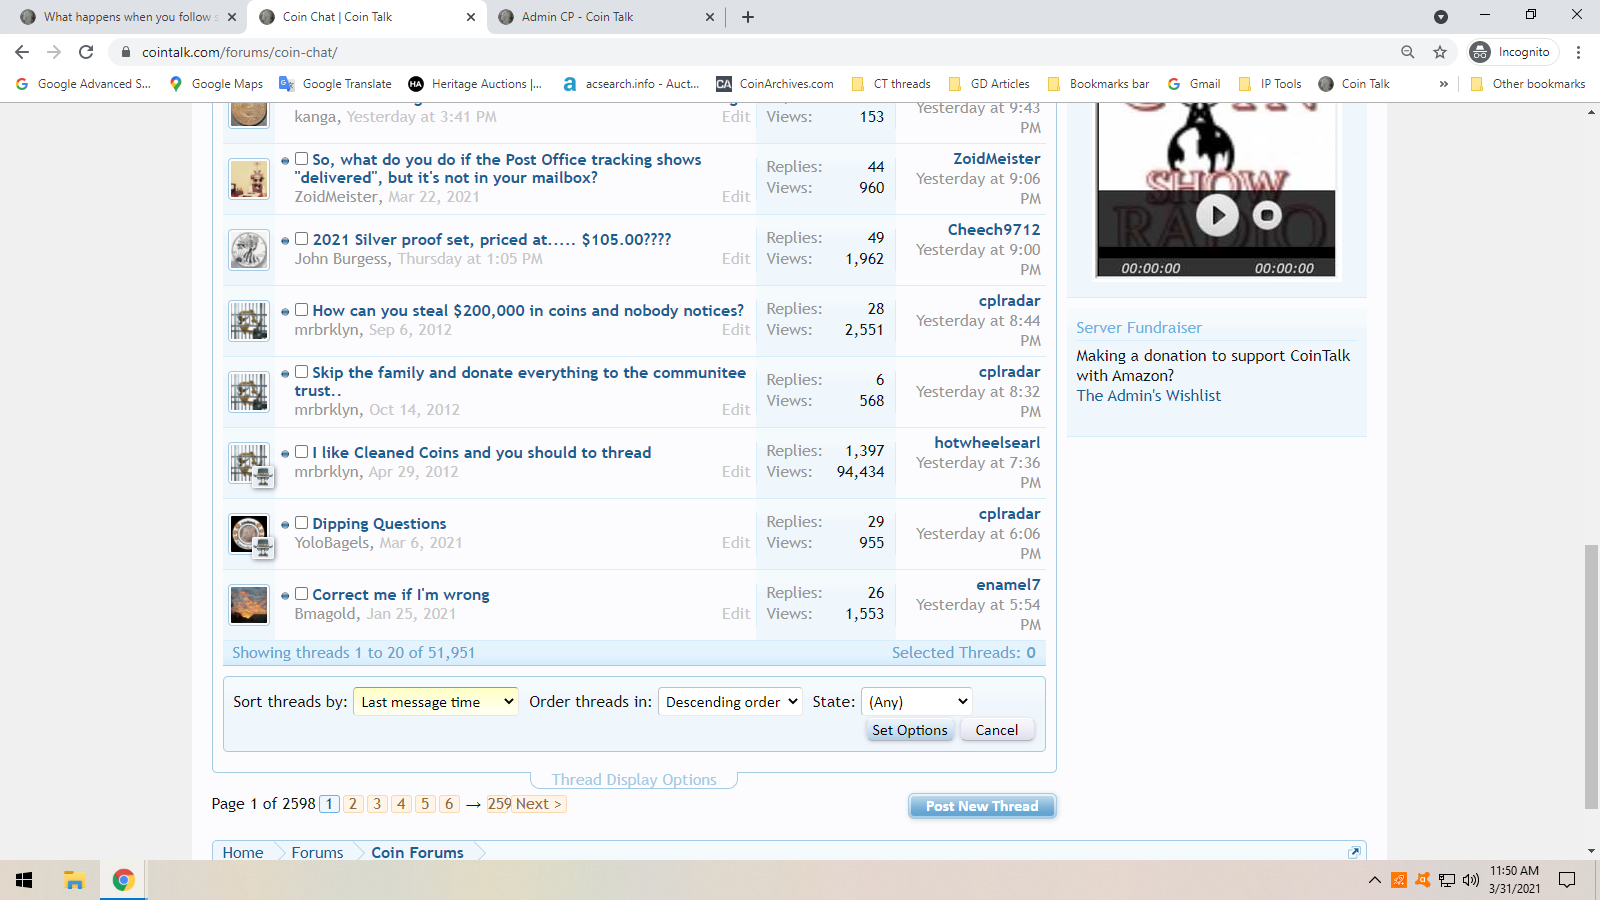Reload the current page

tap(86, 52)
